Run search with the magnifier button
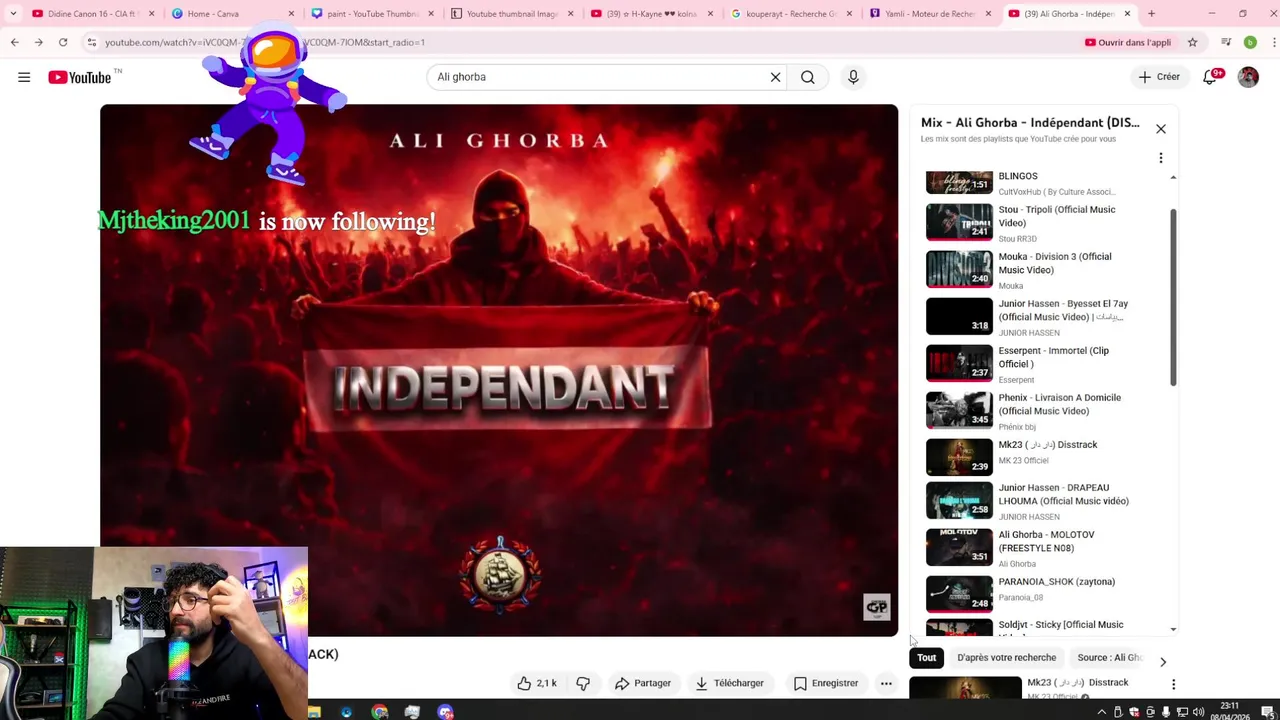The height and width of the screenshot is (720, 1280). [x=808, y=77]
